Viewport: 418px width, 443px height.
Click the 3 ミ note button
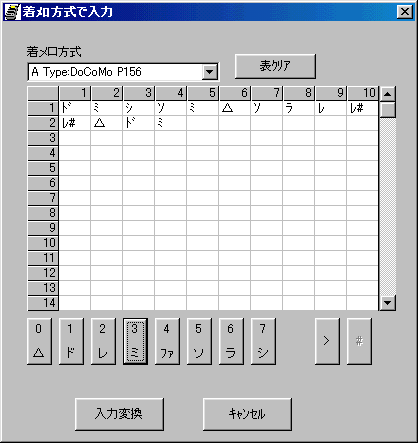point(135,341)
